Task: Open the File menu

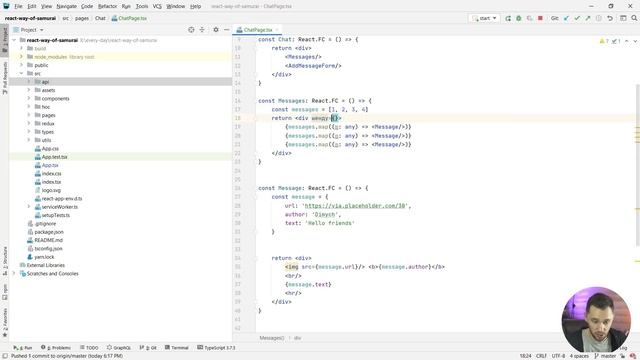Action: tap(18, 7)
